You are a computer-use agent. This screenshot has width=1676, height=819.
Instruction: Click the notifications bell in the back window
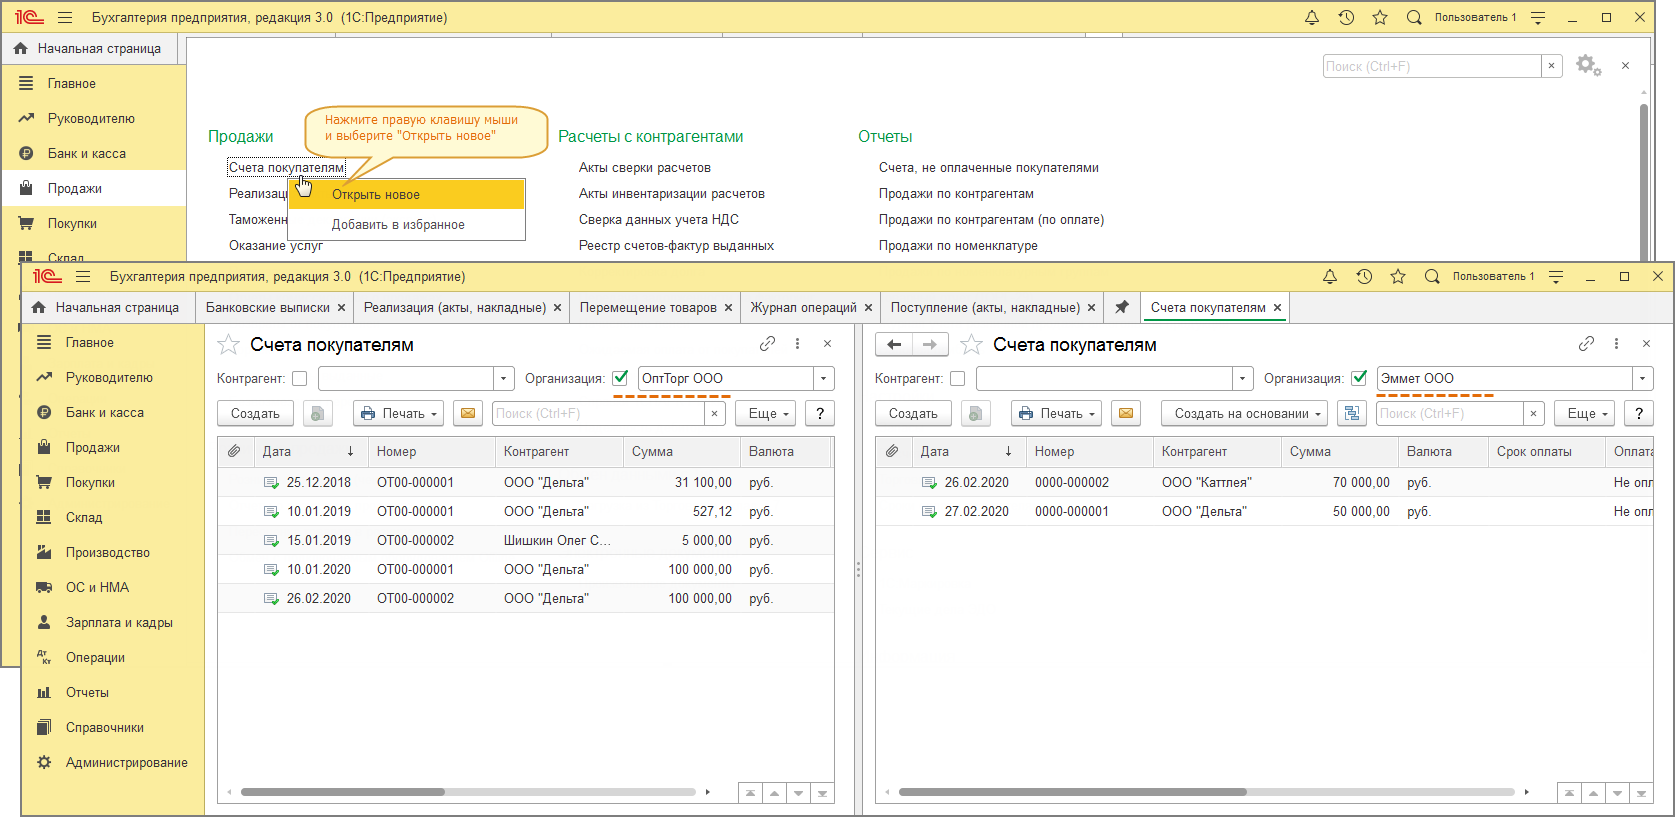click(1312, 18)
